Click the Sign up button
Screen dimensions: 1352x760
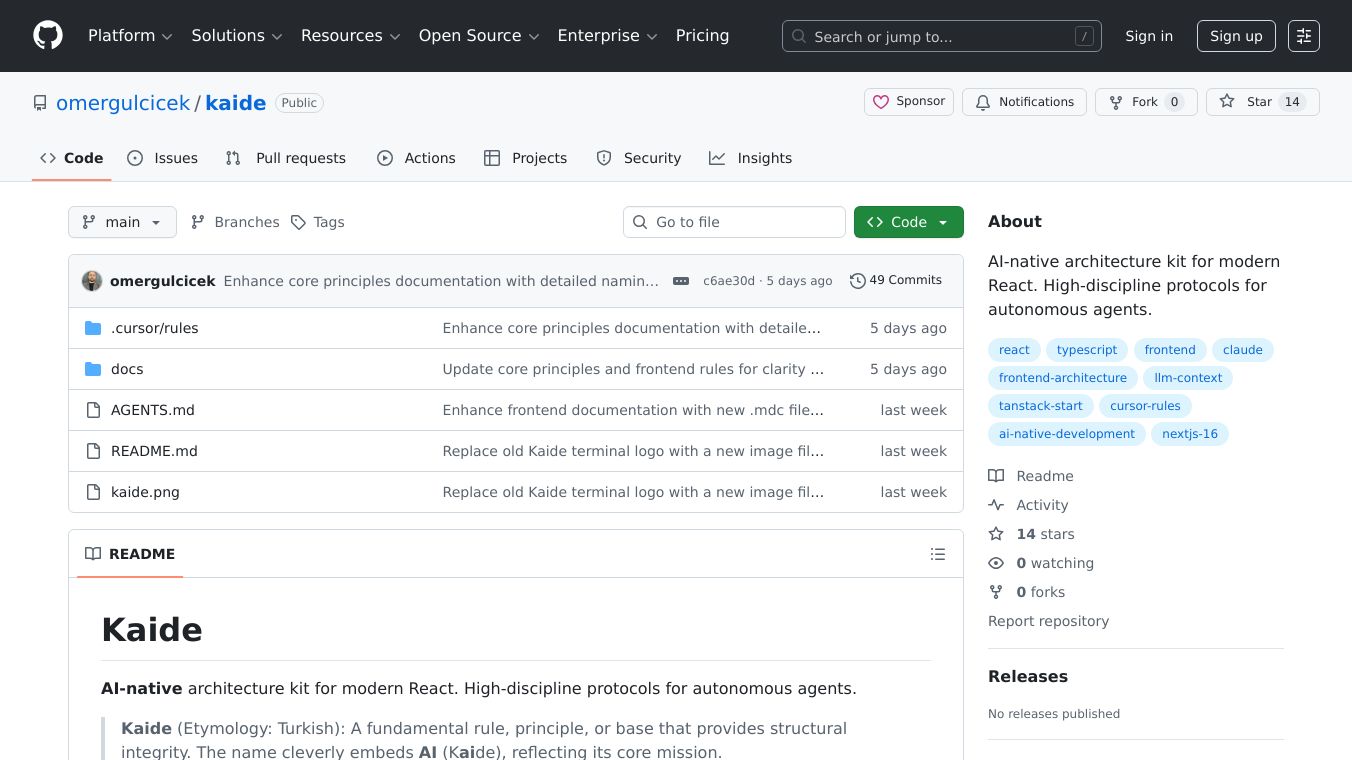(1236, 36)
